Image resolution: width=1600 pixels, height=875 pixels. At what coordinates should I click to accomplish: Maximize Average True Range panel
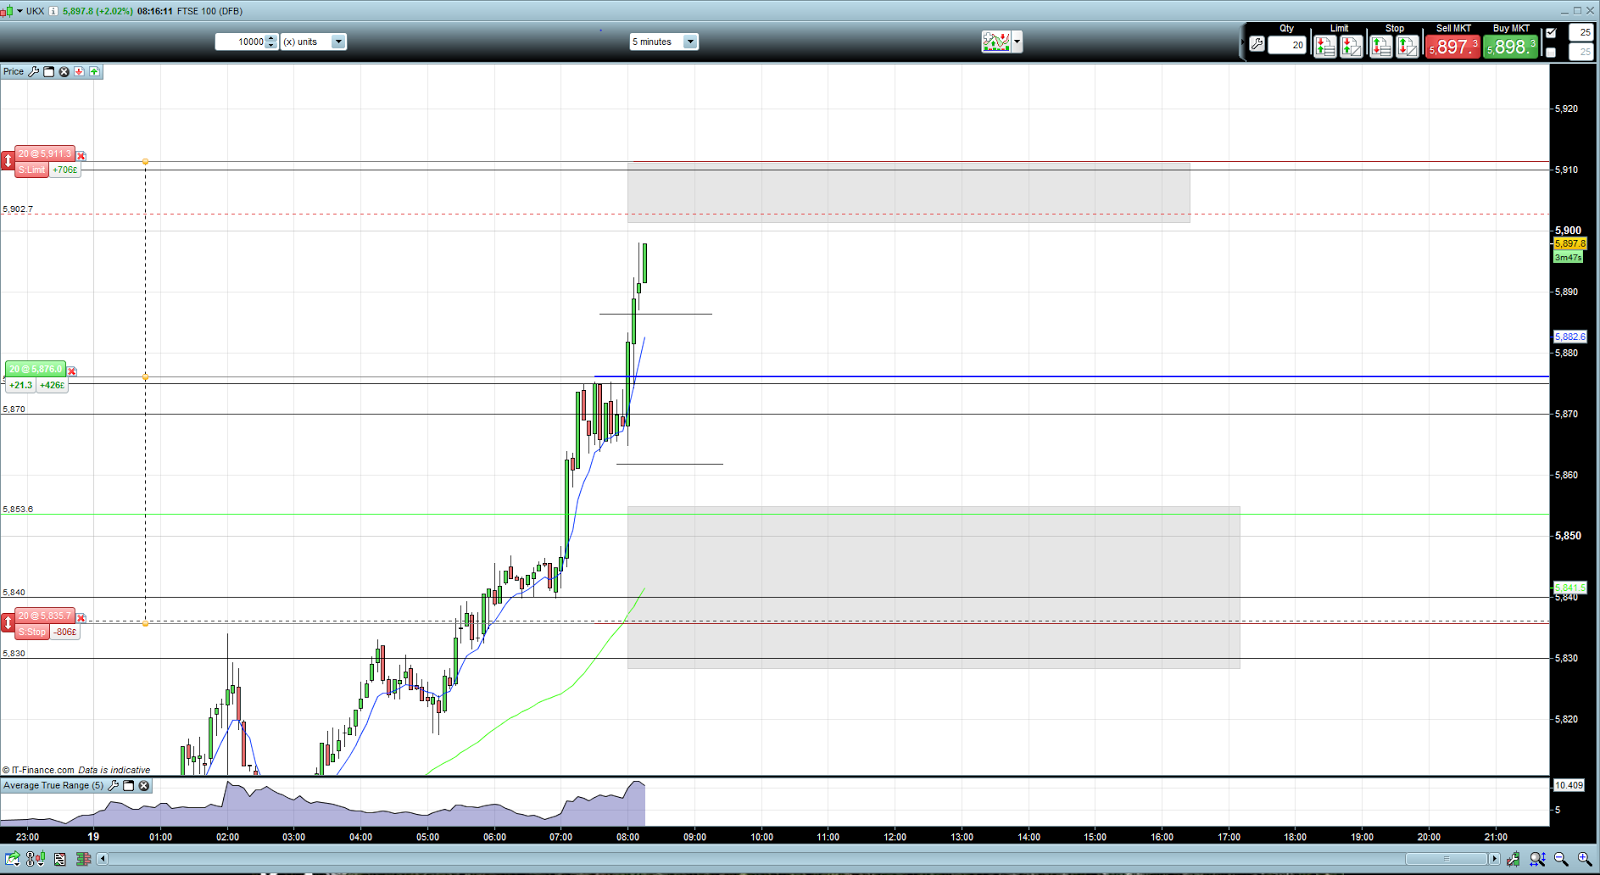tap(128, 786)
